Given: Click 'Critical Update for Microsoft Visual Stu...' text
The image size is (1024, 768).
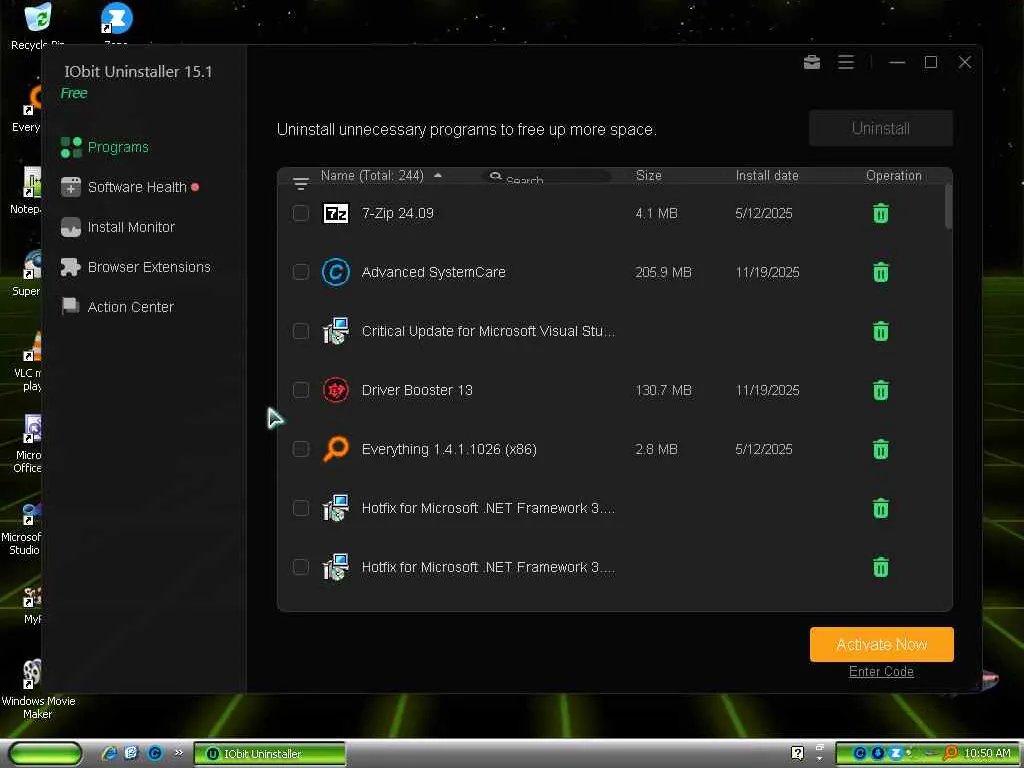Looking at the screenshot, I should [488, 331].
